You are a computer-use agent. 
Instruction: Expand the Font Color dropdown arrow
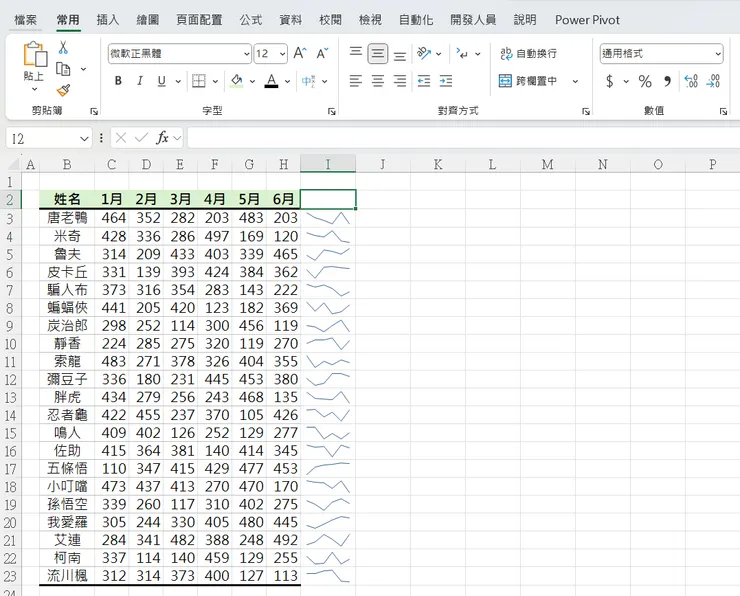pos(287,81)
